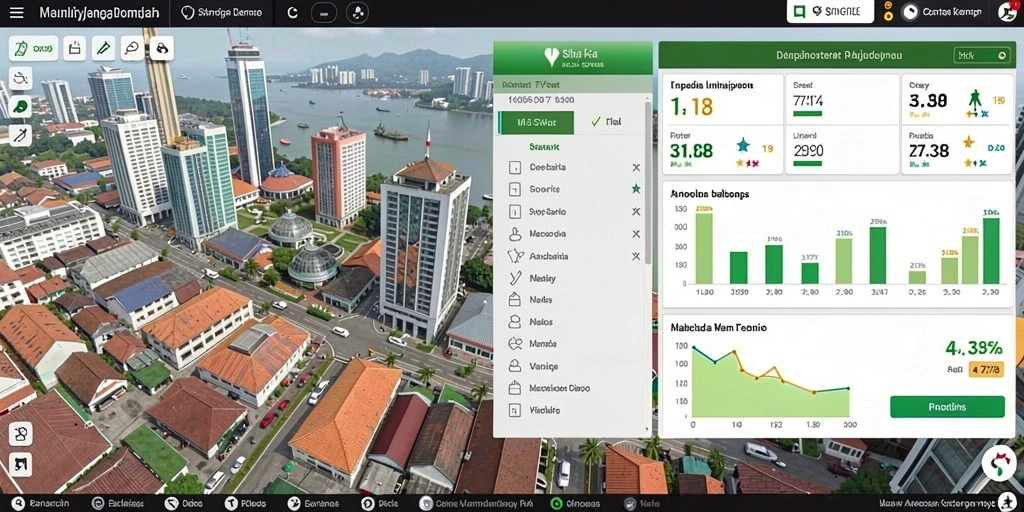Switch to the Flel tab with checkmark
Image resolution: width=1024 pixels, height=512 pixels.
tap(606, 121)
